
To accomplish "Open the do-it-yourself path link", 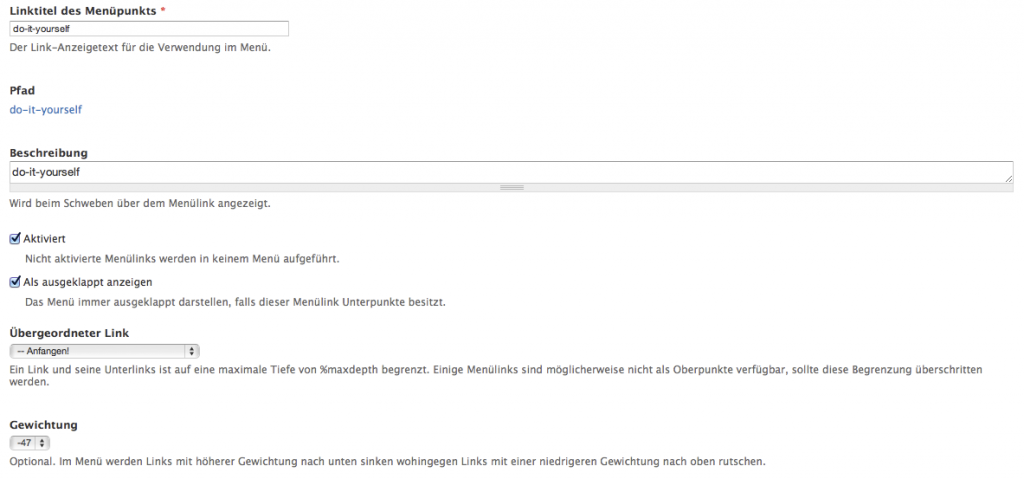I will [x=45, y=109].
